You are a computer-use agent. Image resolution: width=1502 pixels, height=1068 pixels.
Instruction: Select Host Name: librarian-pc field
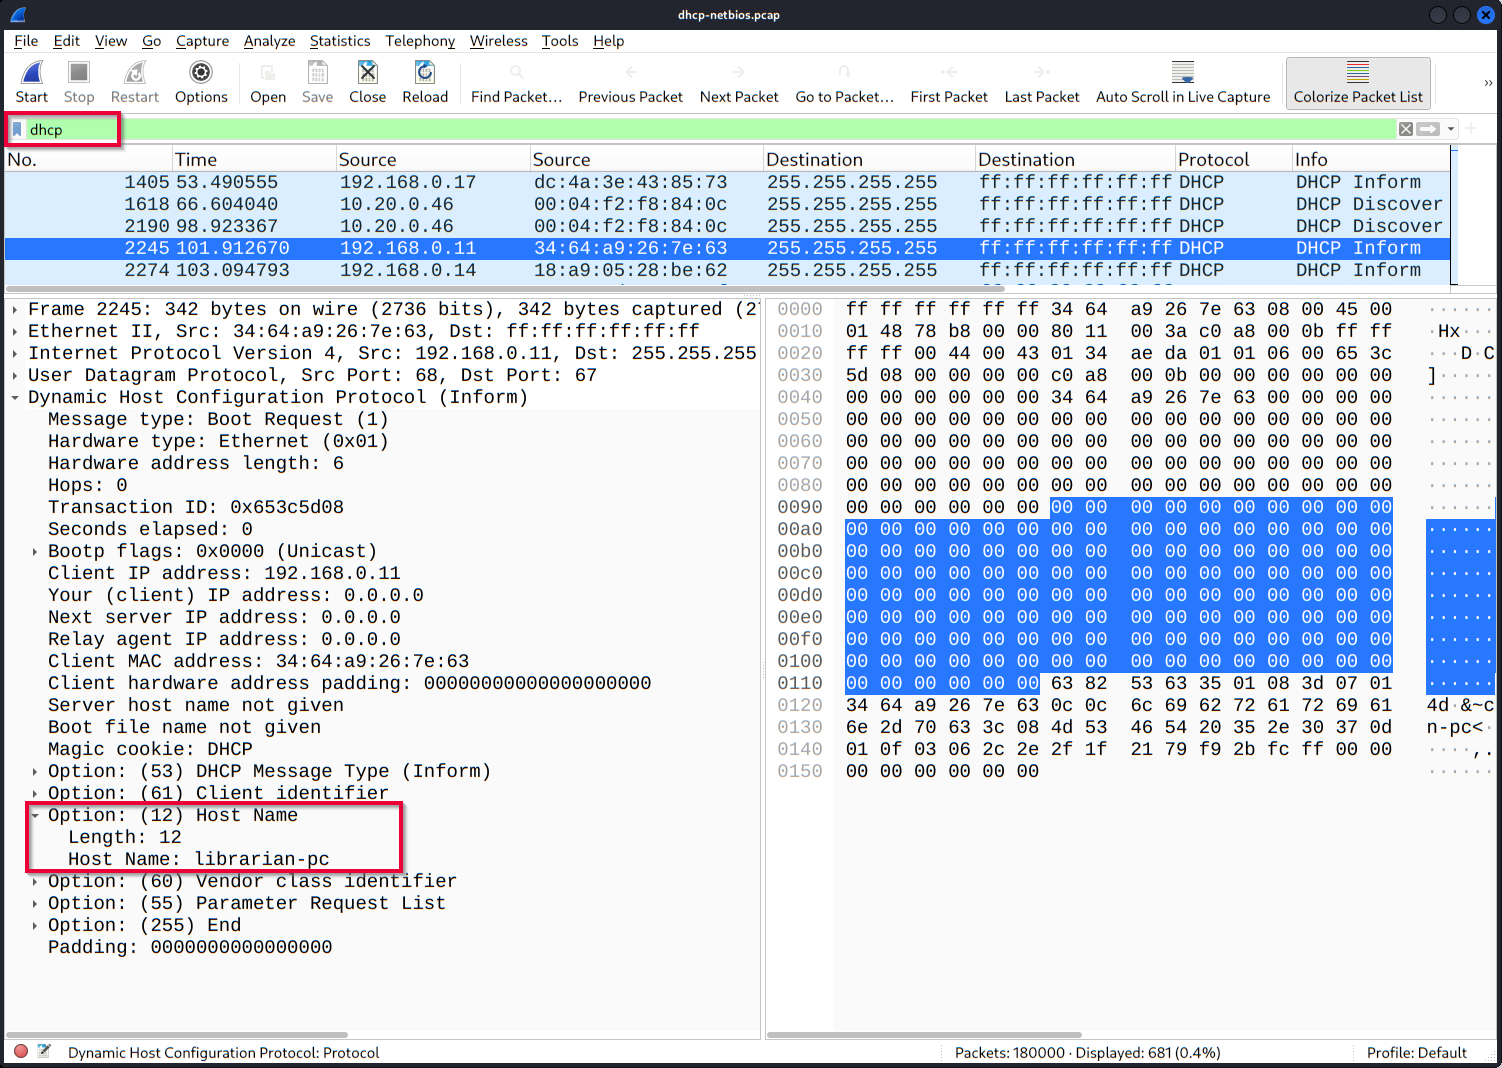click(x=198, y=859)
